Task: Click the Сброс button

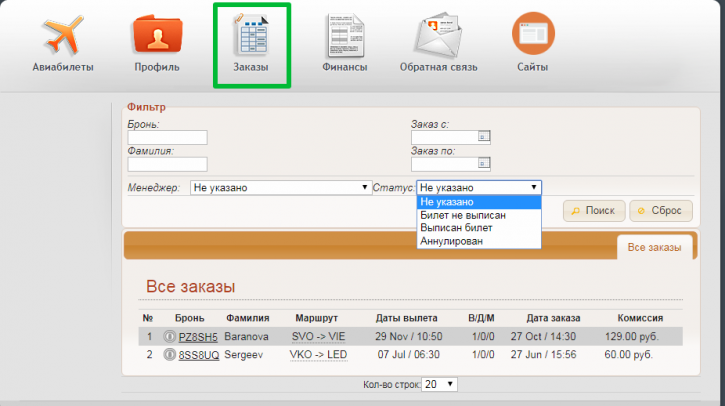Action: (661, 211)
